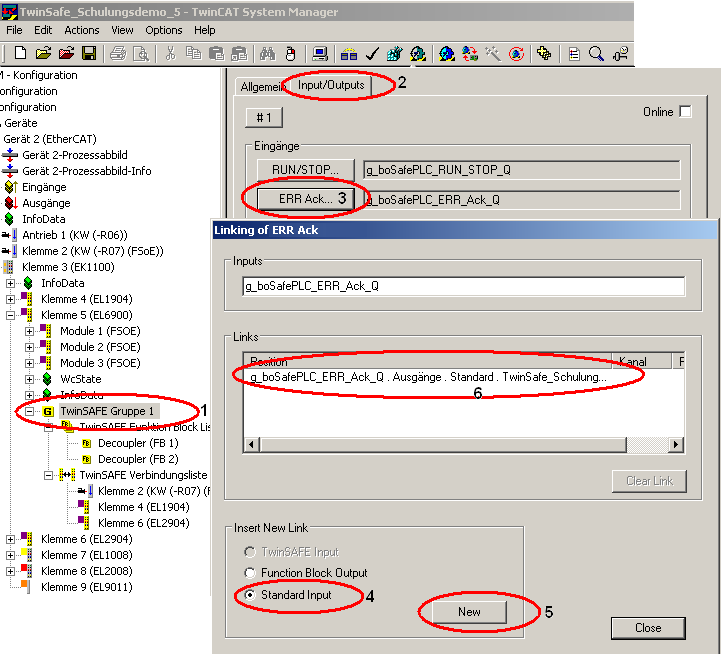Viewport: 723px width, 654px height.
Task: Expand the Klemme 4 (EL1904) node
Action: click(x=10, y=299)
